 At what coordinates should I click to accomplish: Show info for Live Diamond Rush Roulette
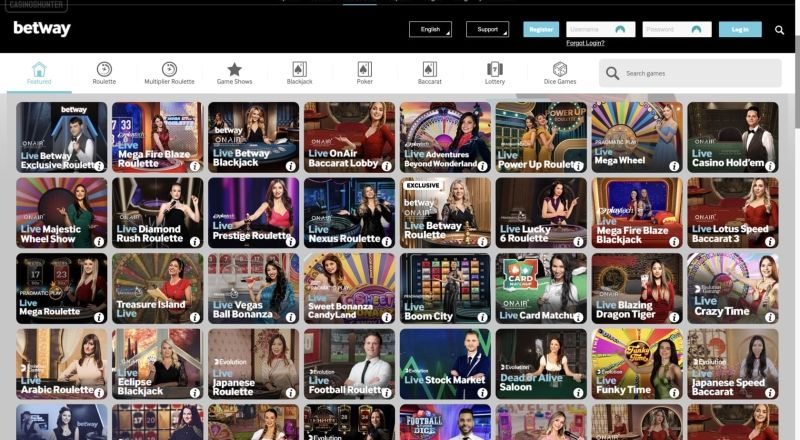pos(195,241)
